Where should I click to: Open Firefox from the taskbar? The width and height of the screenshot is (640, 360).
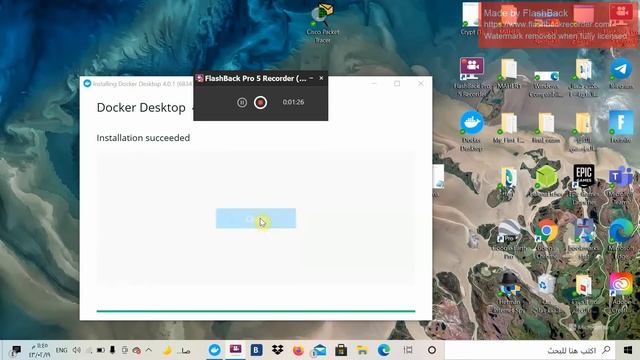click(298, 350)
